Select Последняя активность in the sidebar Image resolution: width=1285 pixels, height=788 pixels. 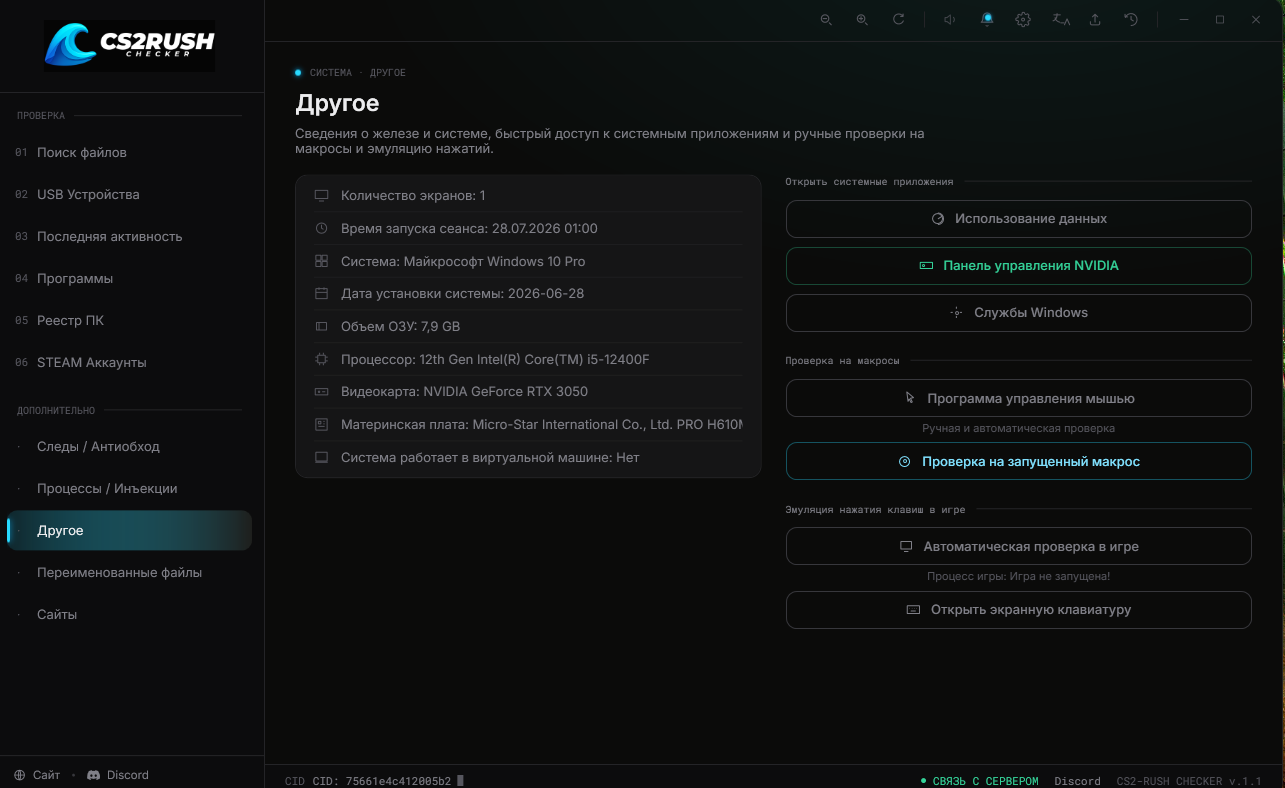pyautogui.click(x=130, y=237)
